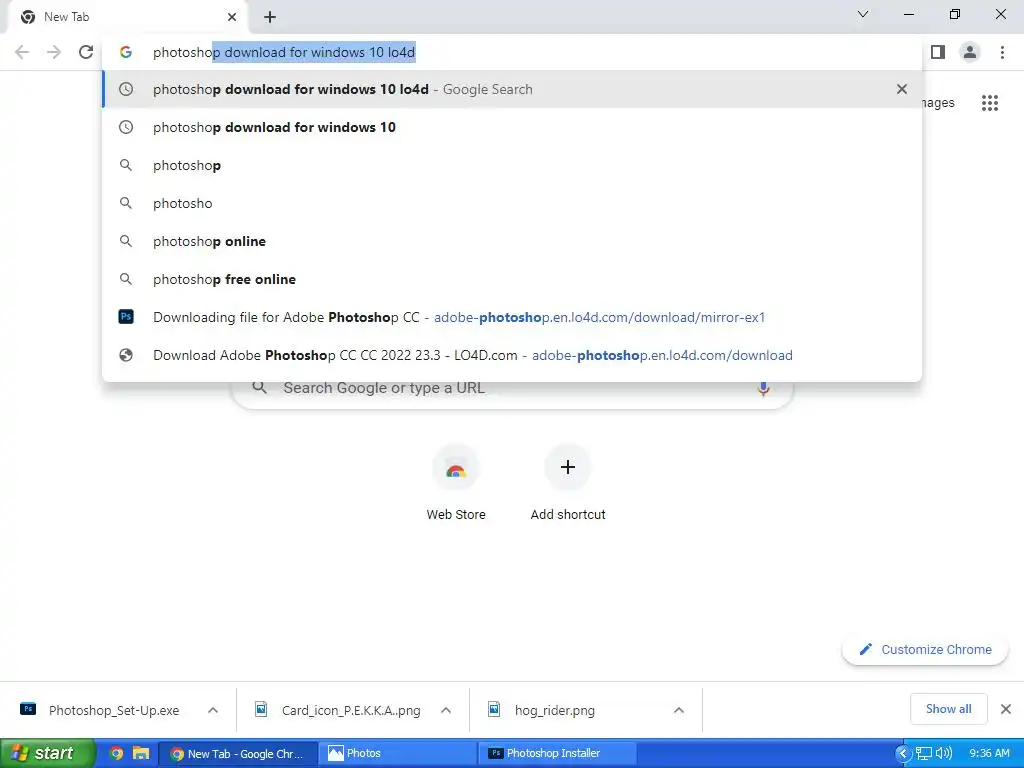Open Chrome three-dot menu

(1002, 52)
